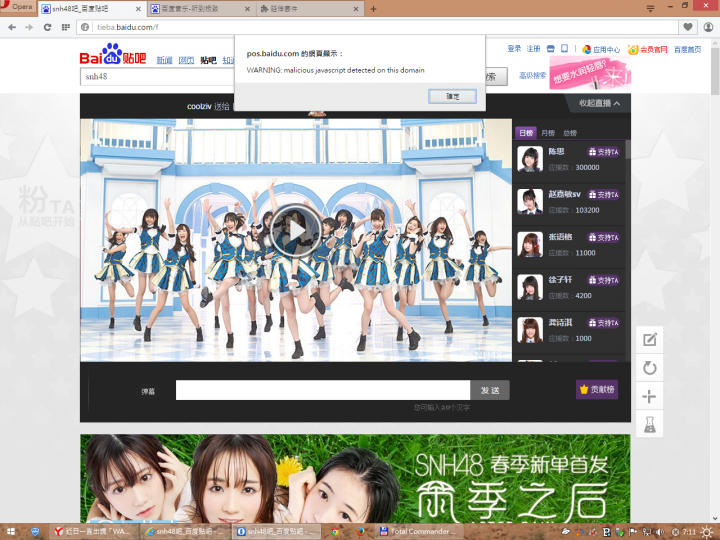Collapse the live stream with 收起直播
This screenshot has height=540, width=720.
coord(599,103)
